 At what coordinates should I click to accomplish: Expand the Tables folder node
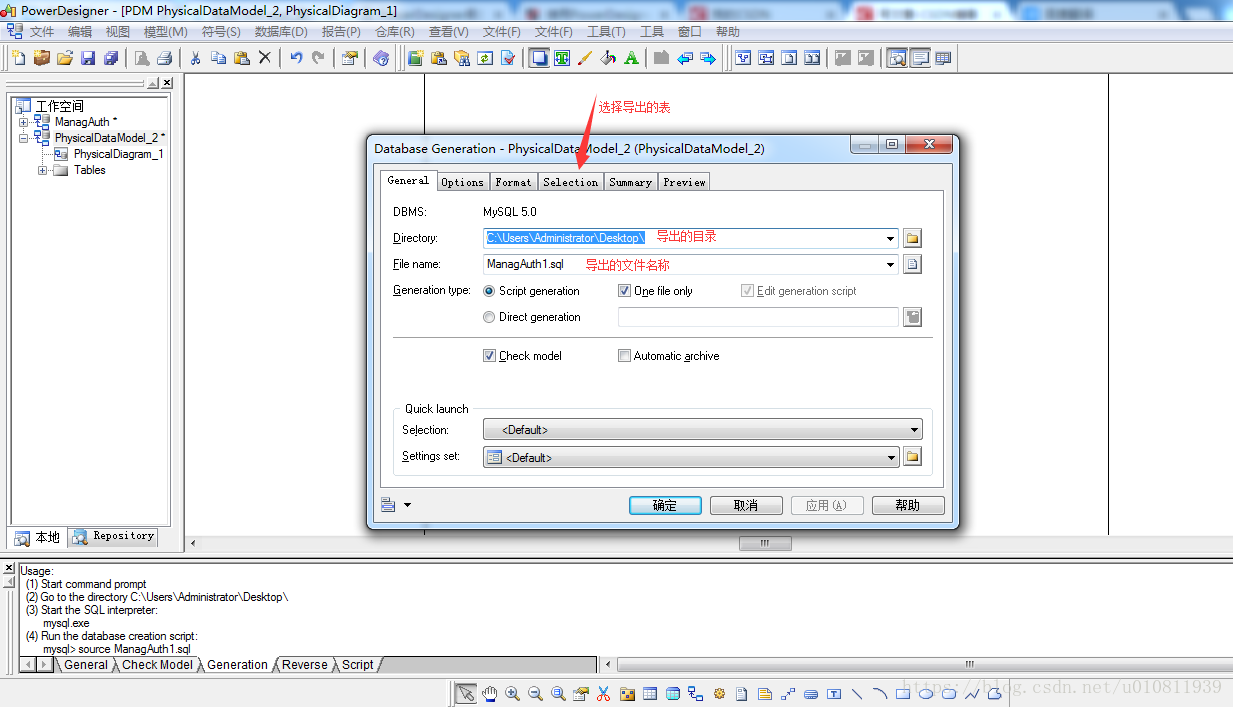coord(43,170)
